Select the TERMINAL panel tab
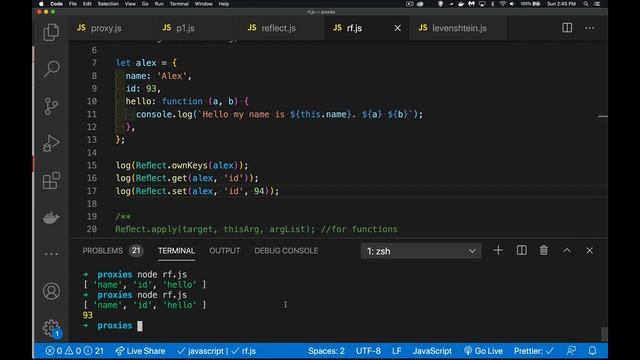 click(x=176, y=251)
